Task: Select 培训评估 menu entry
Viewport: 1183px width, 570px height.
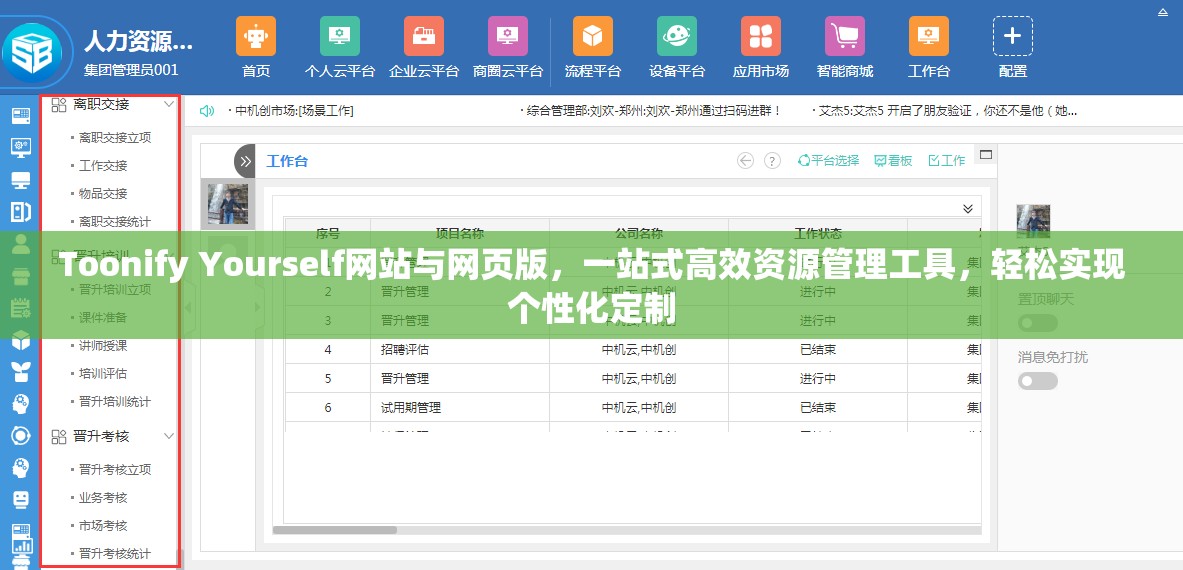Action: (x=103, y=373)
